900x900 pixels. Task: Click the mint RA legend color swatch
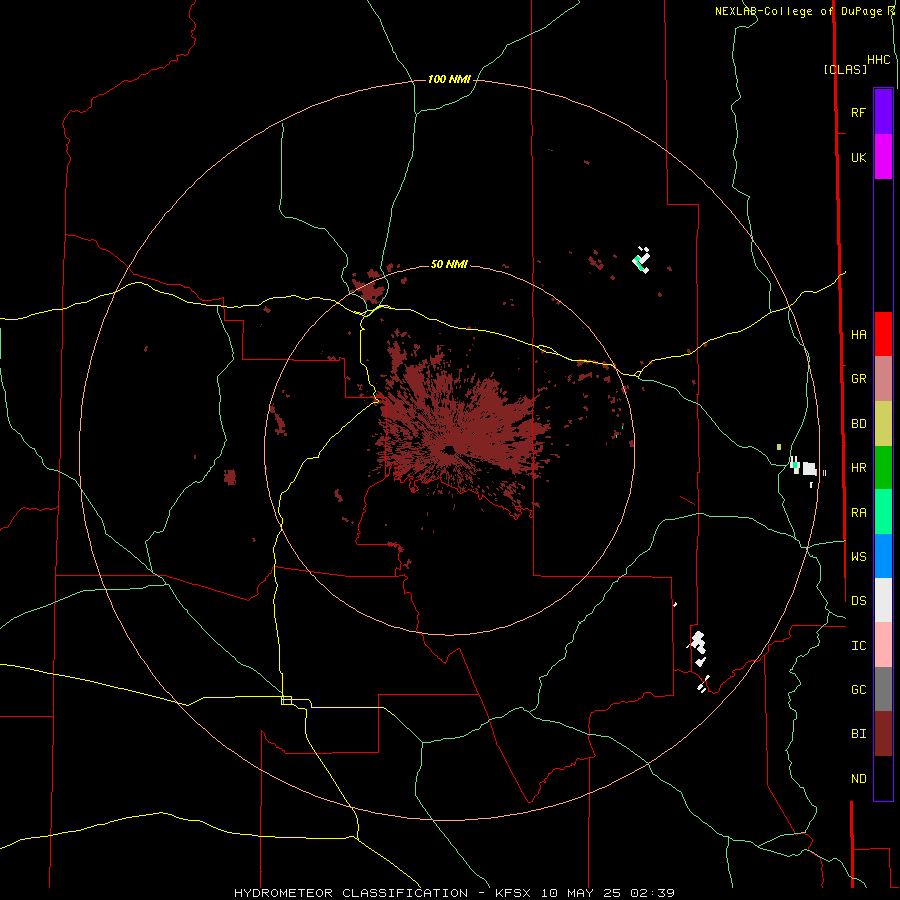[883, 512]
